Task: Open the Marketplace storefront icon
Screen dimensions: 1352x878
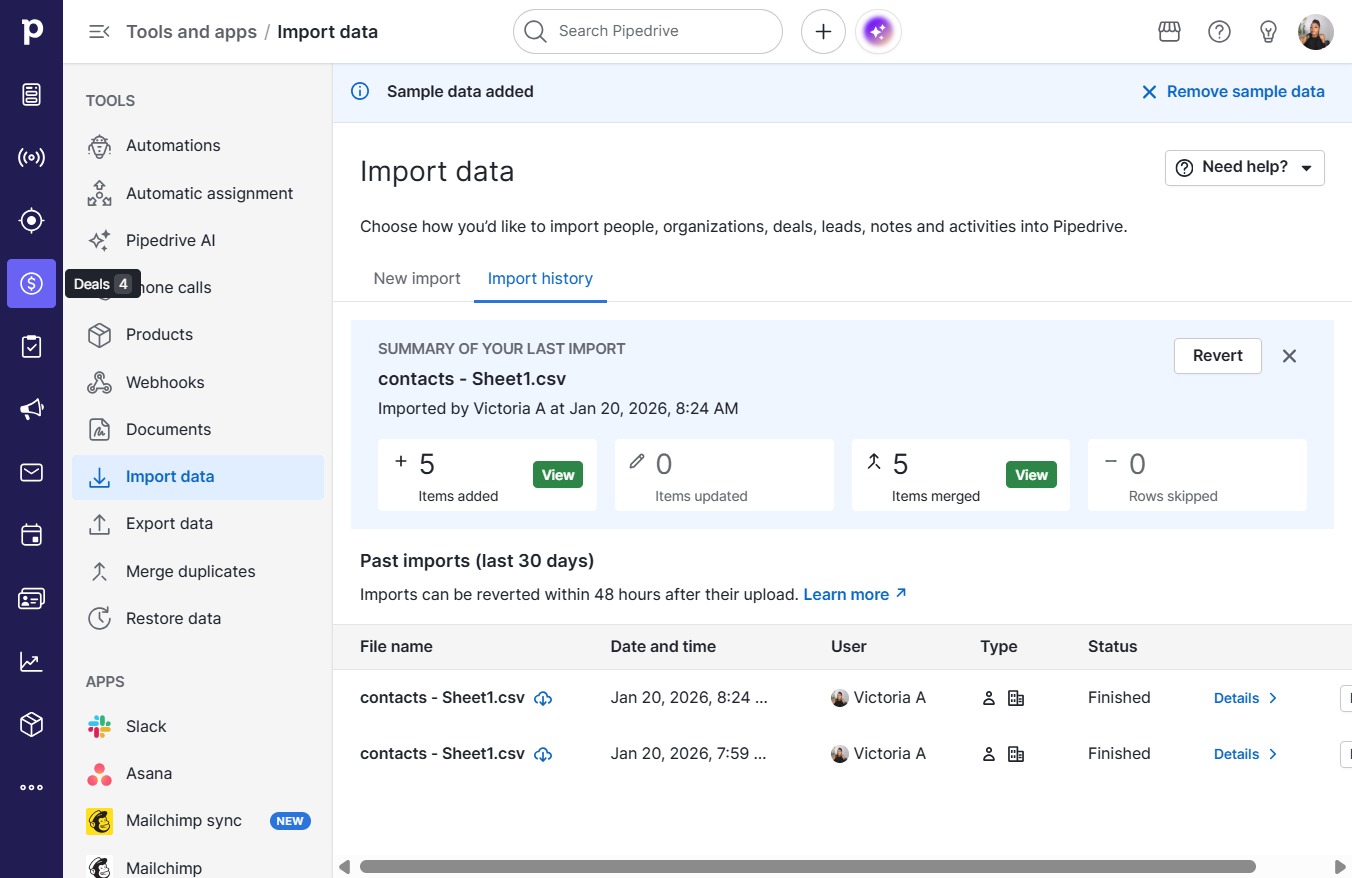Action: [1169, 32]
